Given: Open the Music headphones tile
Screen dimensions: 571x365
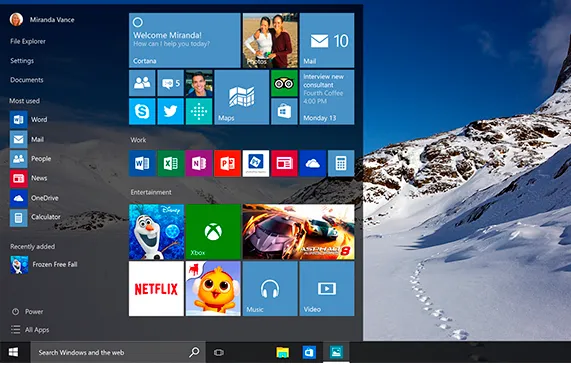Looking at the screenshot, I should [270, 289].
